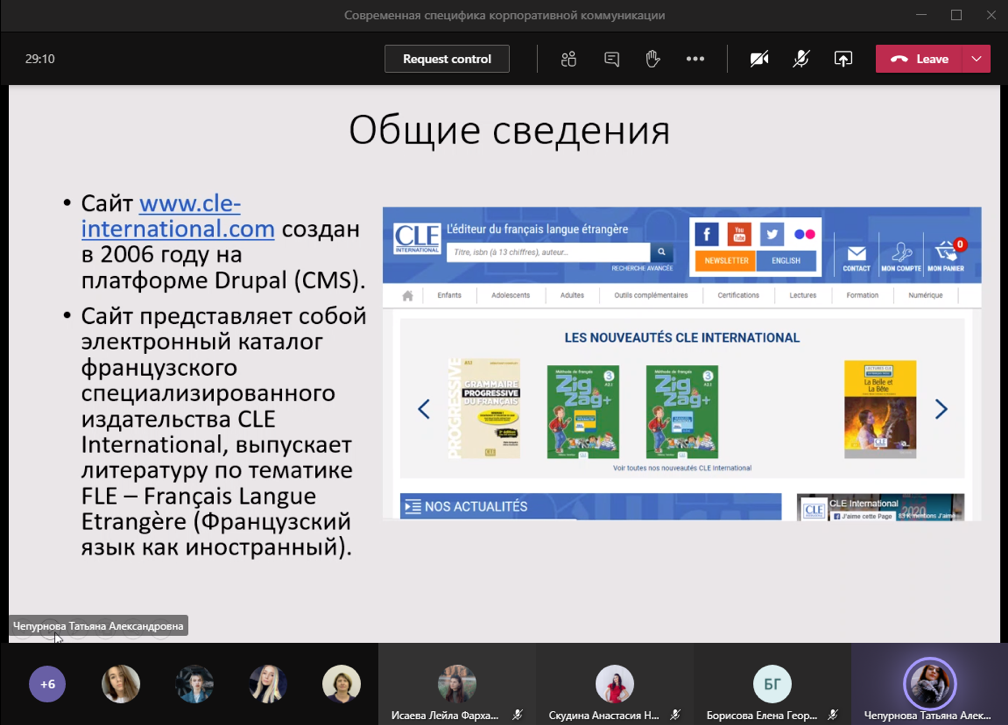Select Исаева Лейла participant tile

click(x=457, y=684)
